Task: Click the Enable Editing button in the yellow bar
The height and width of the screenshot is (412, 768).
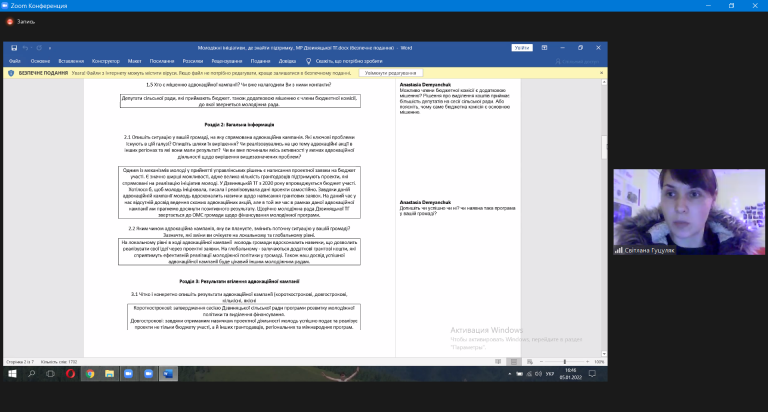Action: [390, 73]
